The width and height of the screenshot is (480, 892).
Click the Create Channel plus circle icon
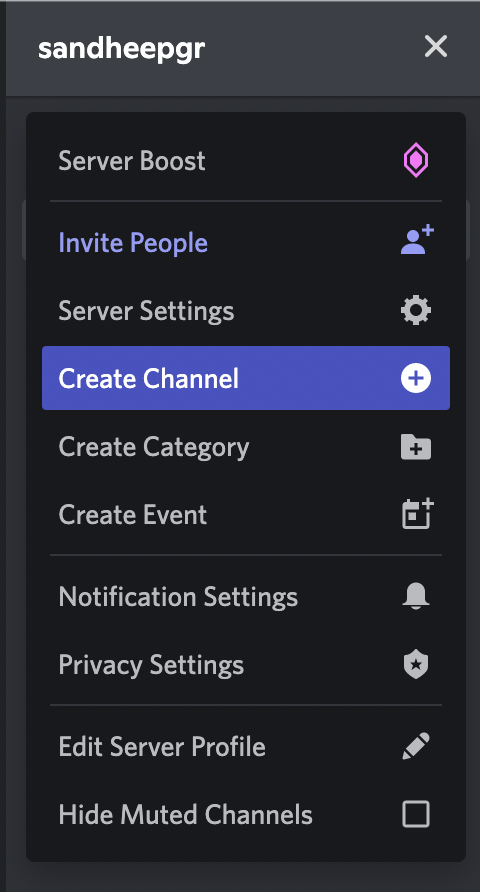[x=416, y=378]
